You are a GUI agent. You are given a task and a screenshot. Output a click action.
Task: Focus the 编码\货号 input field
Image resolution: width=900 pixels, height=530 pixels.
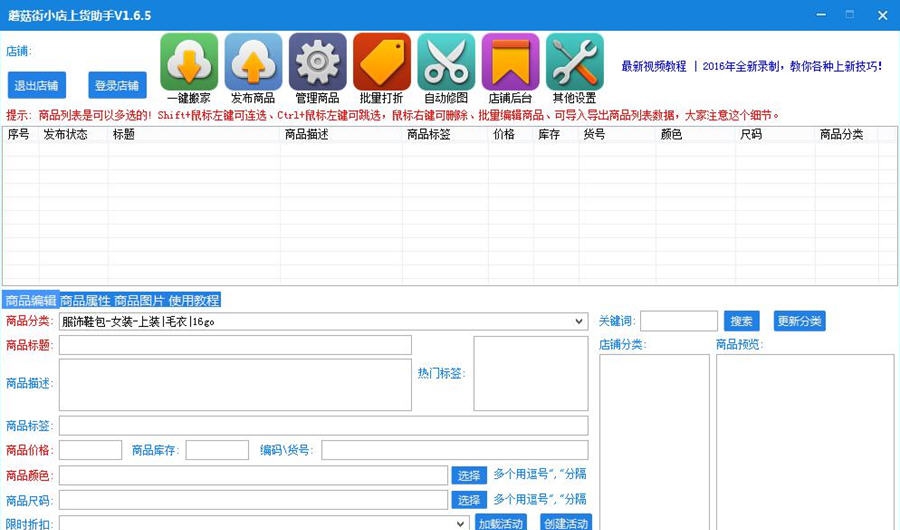(x=455, y=450)
